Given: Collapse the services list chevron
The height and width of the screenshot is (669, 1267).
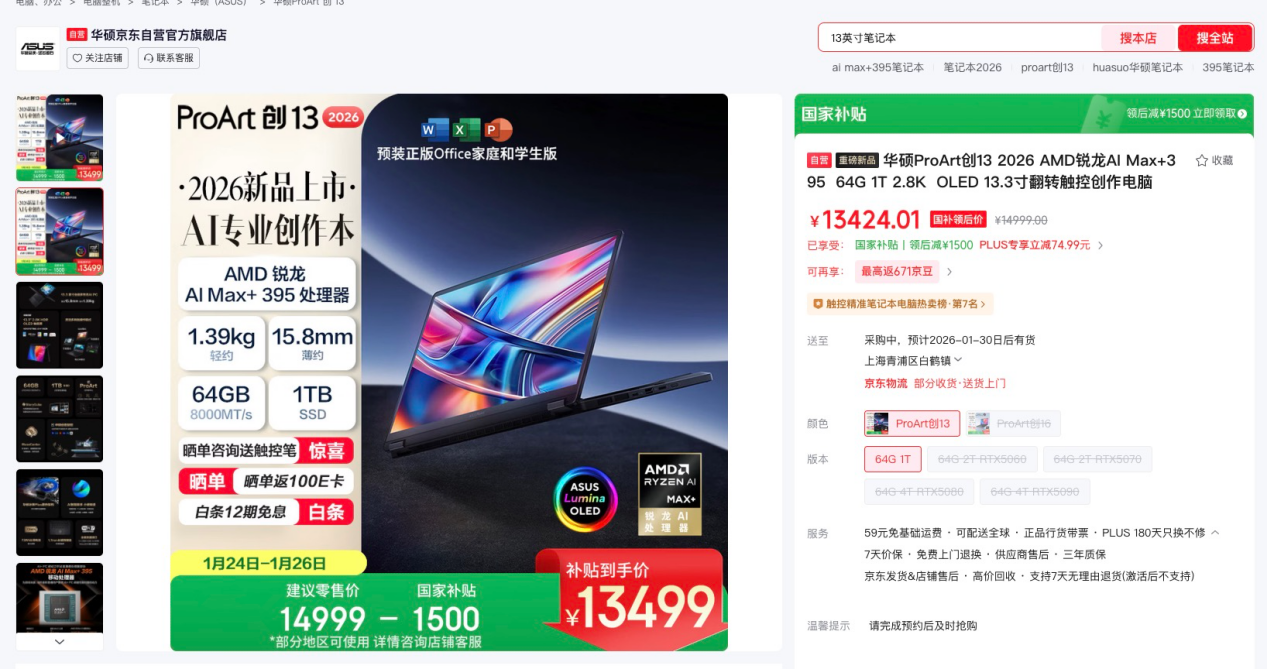Looking at the screenshot, I should point(1215,533).
